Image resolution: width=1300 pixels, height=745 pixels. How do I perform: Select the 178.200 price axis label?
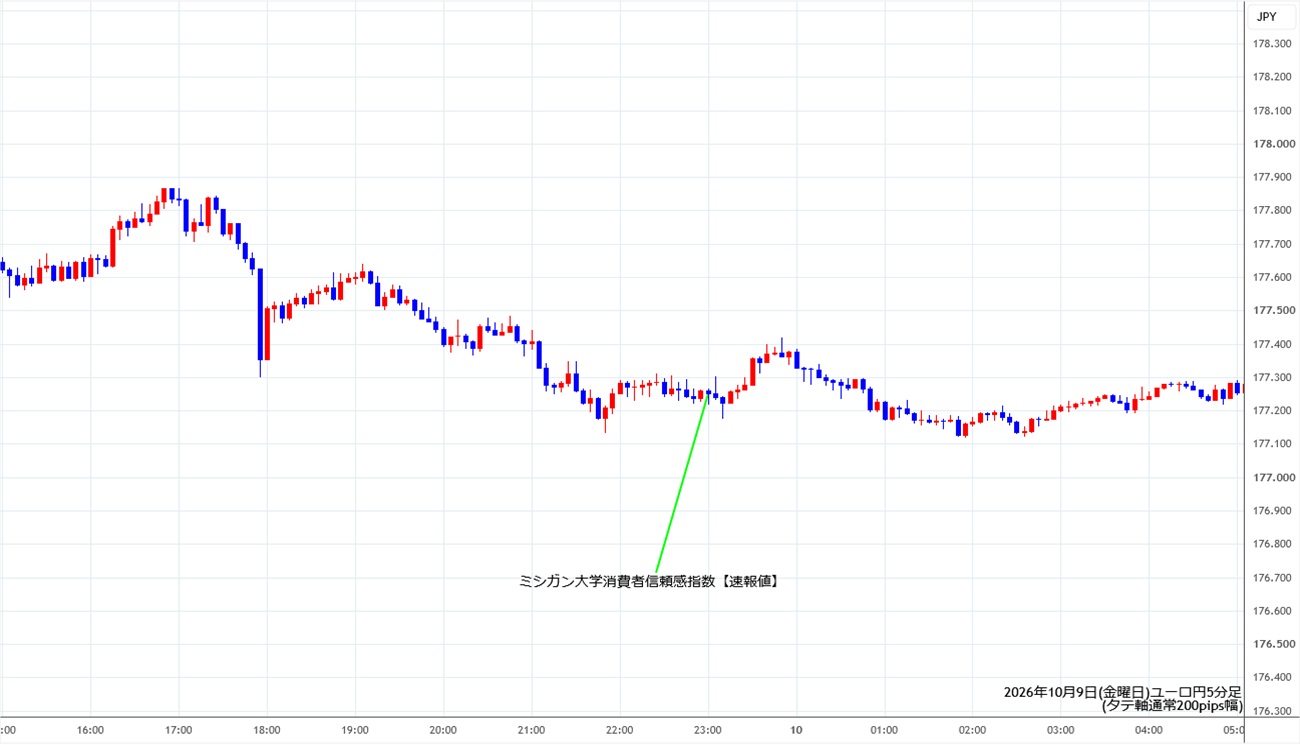[x=1270, y=77]
